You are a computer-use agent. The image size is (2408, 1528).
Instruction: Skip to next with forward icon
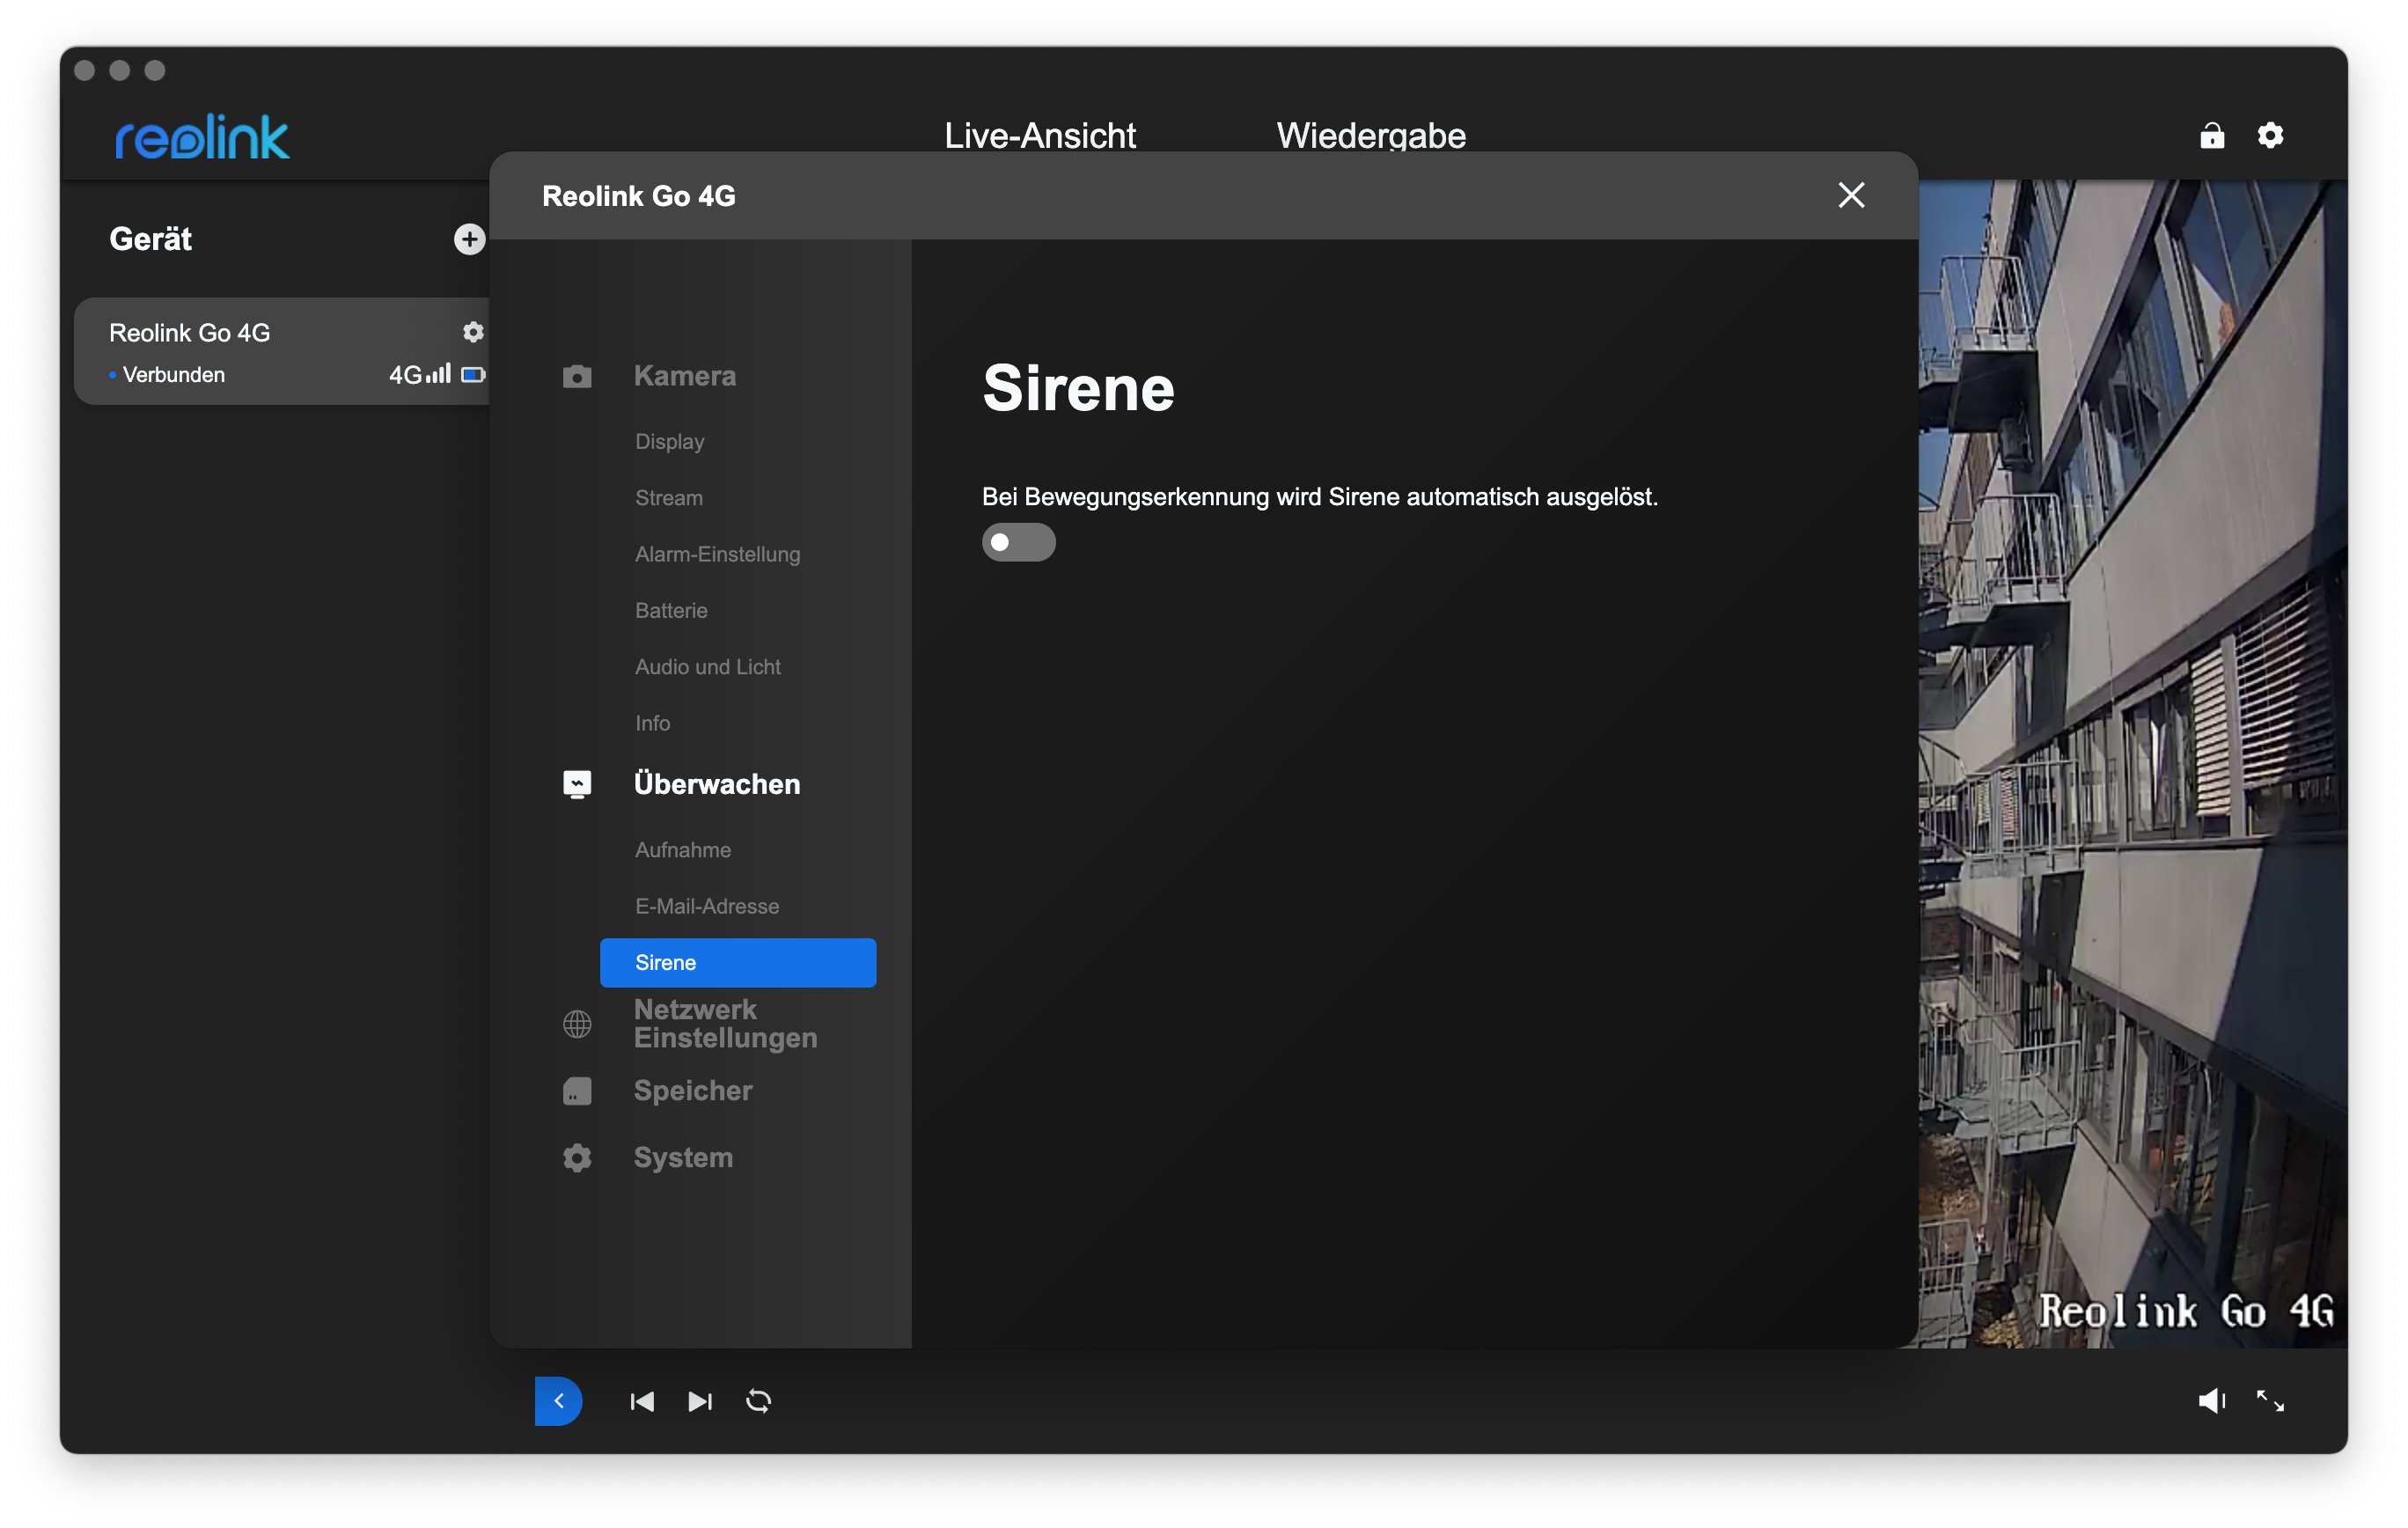700,1401
